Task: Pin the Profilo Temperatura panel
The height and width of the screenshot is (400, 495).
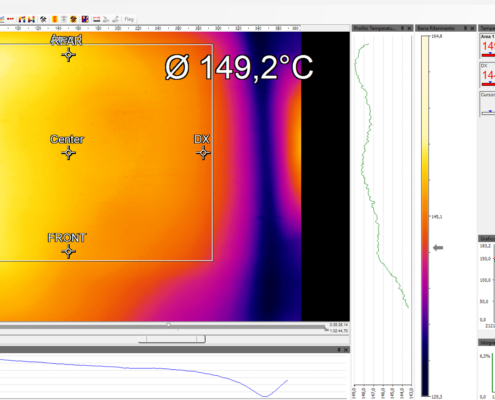Action: coord(402,28)
